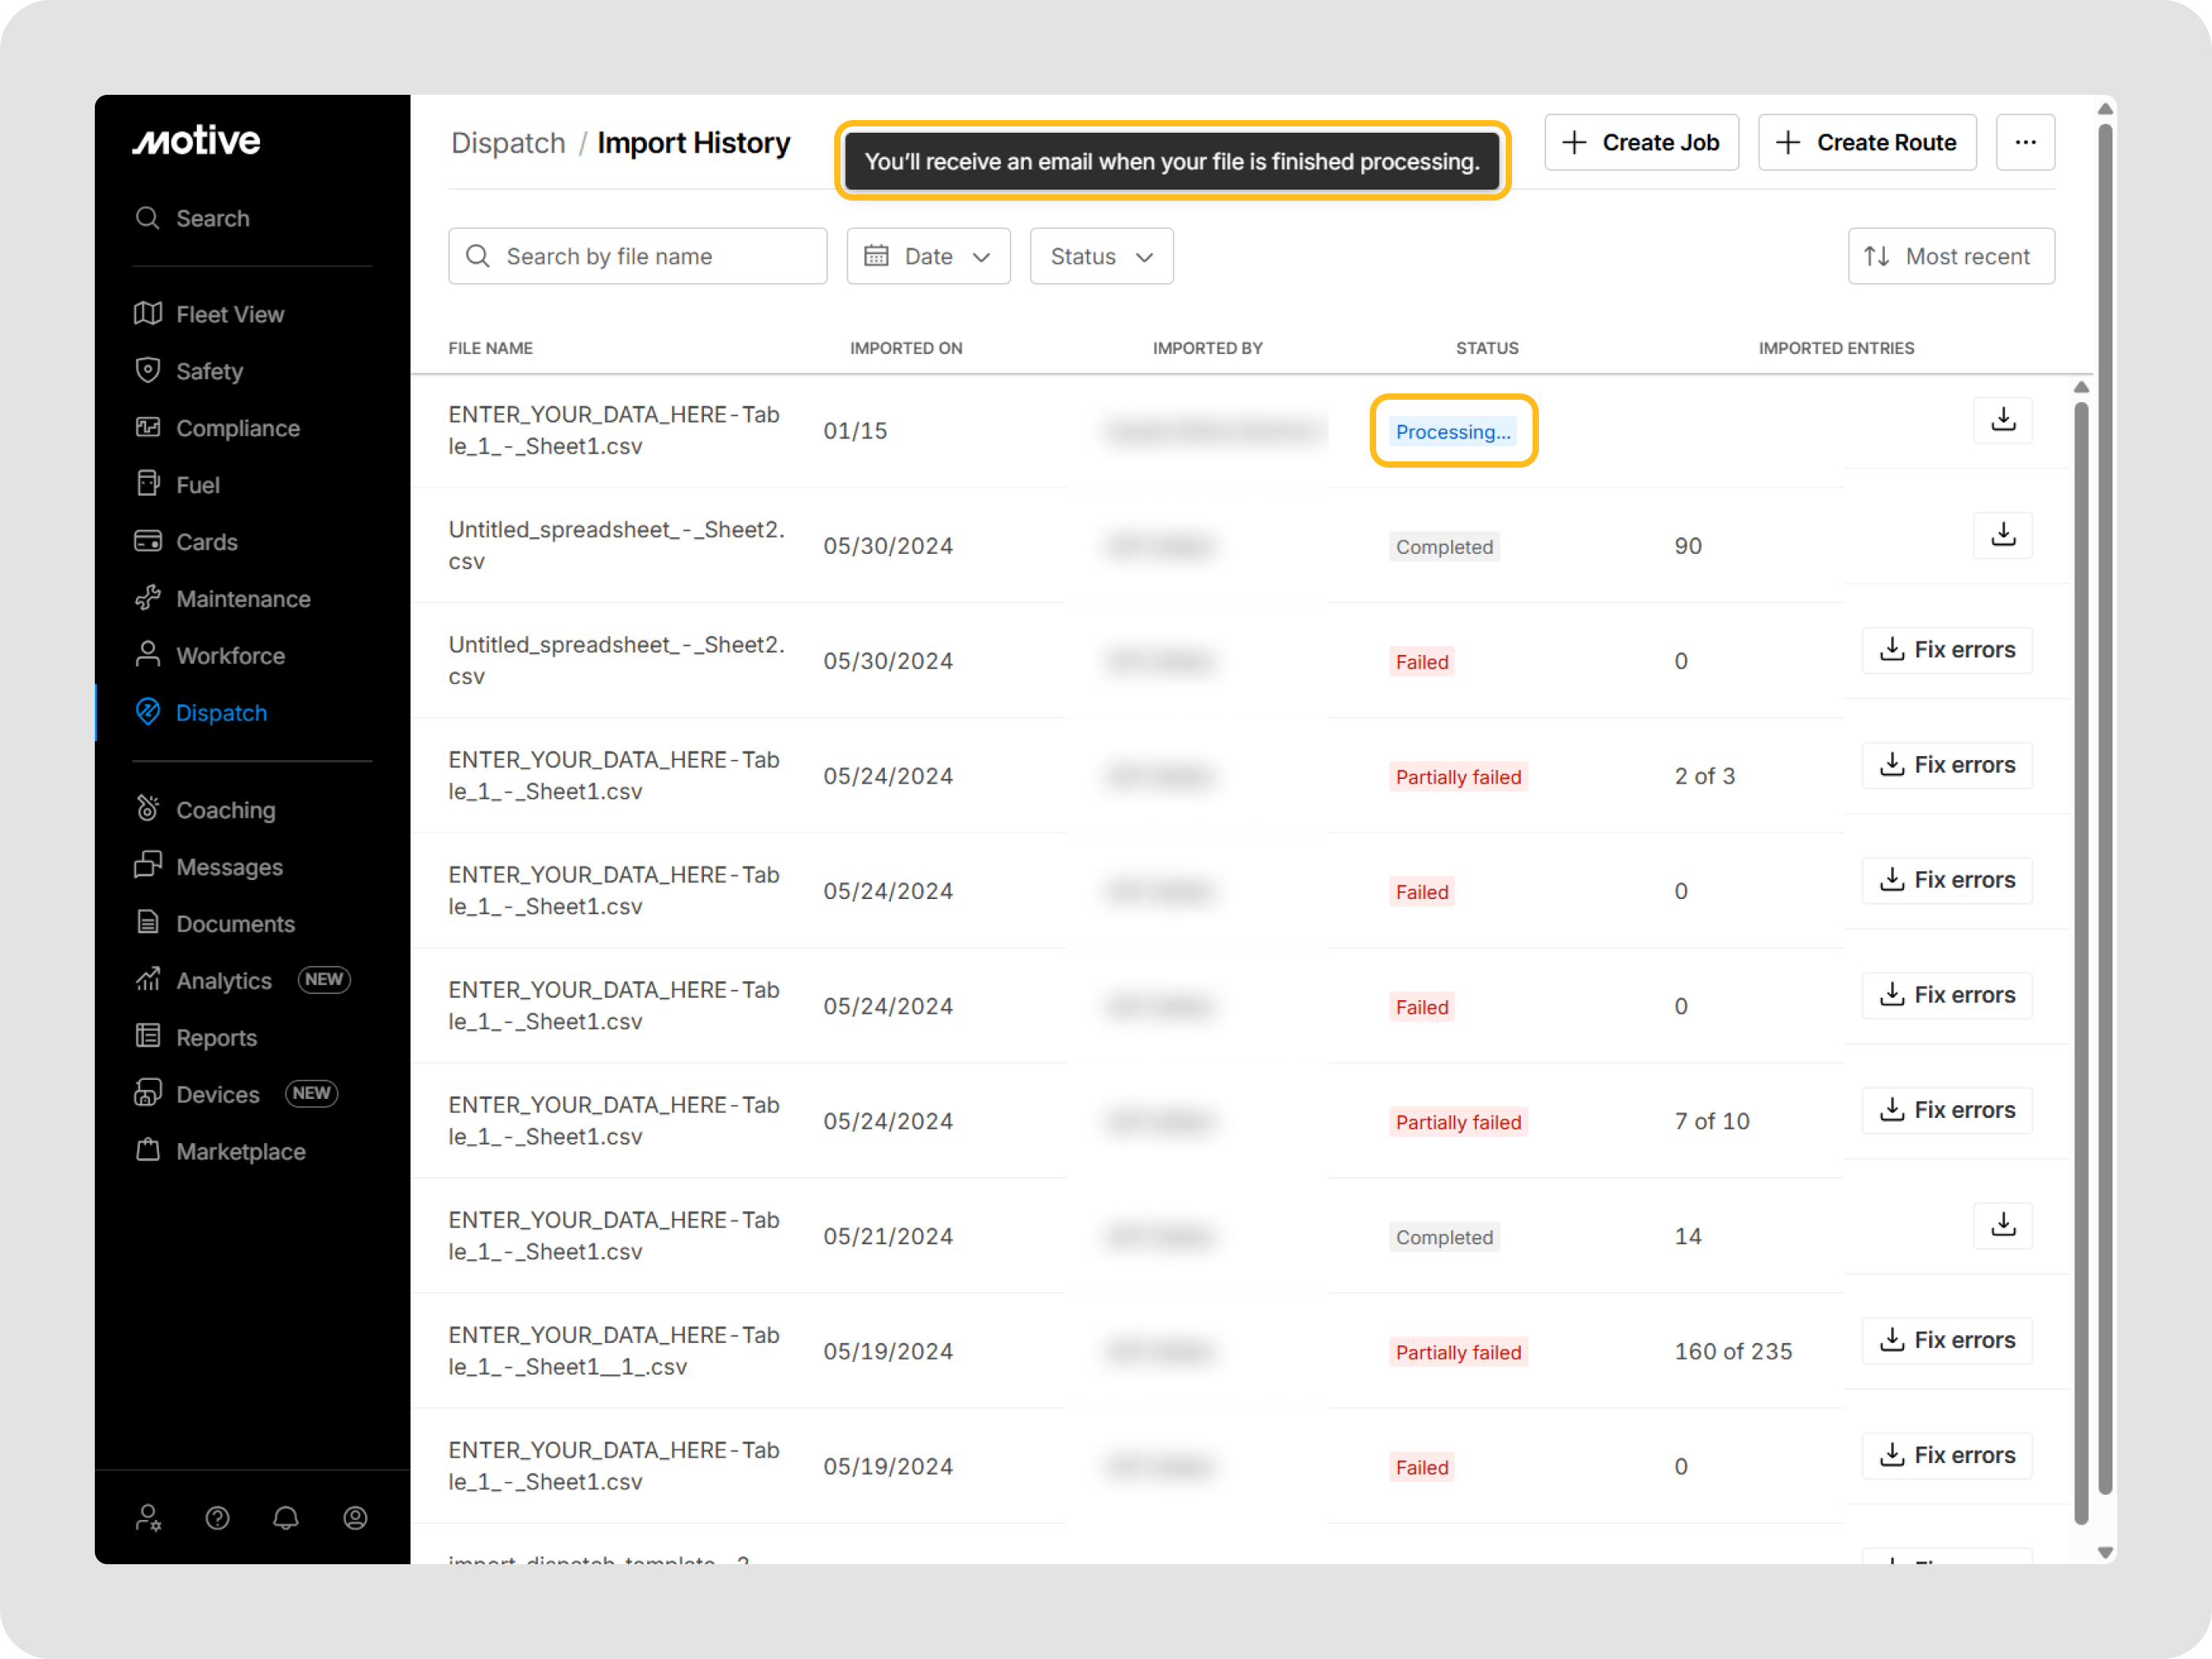Click Fix errors for 160 of 235 import
The width and height of the screenshot is (2212, 1659).
pyautogui.click(x=1946, y=1340)
